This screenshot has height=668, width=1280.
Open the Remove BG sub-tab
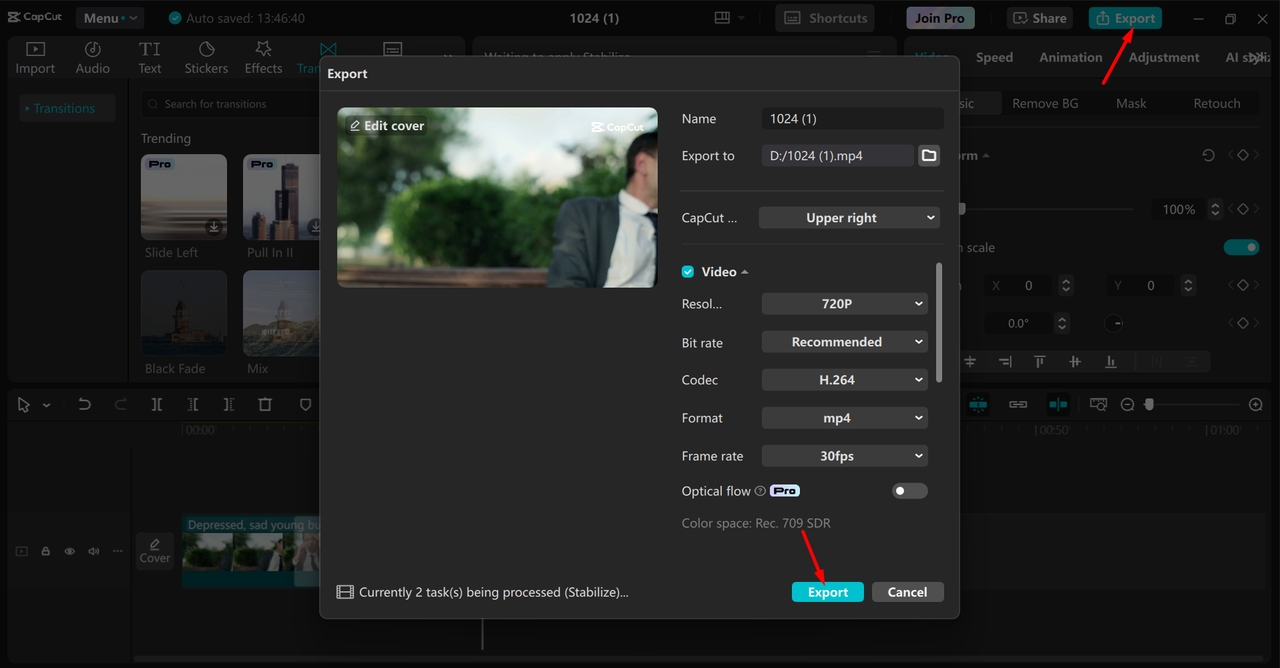1045,103
